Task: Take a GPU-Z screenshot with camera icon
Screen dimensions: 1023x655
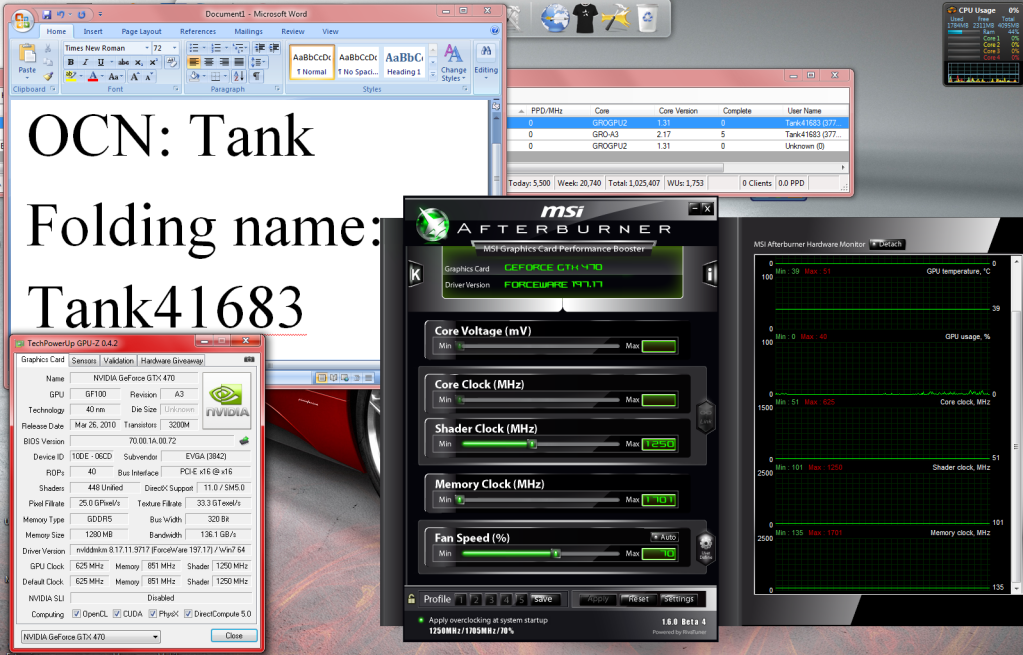Action: [249, 359]
